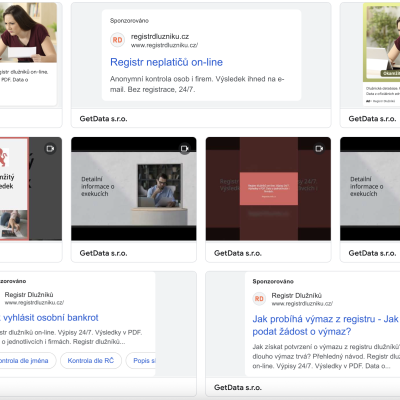
Task: Click 'Anonymní kontrola osob i firem' description text
Action: click(197, 84)
